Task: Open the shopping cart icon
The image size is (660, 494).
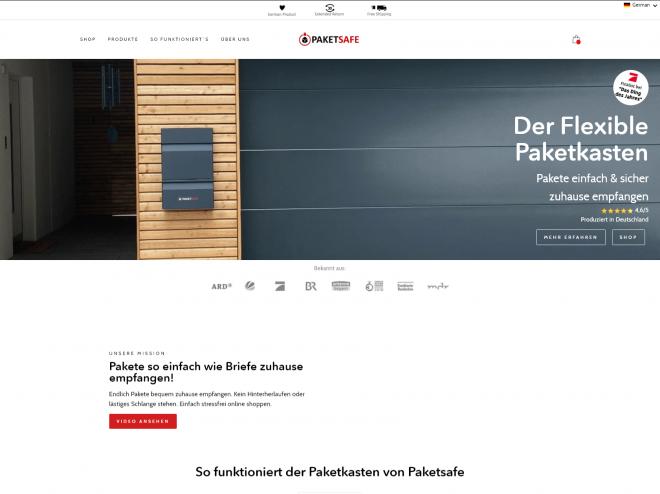Action: tap(576, 40)
